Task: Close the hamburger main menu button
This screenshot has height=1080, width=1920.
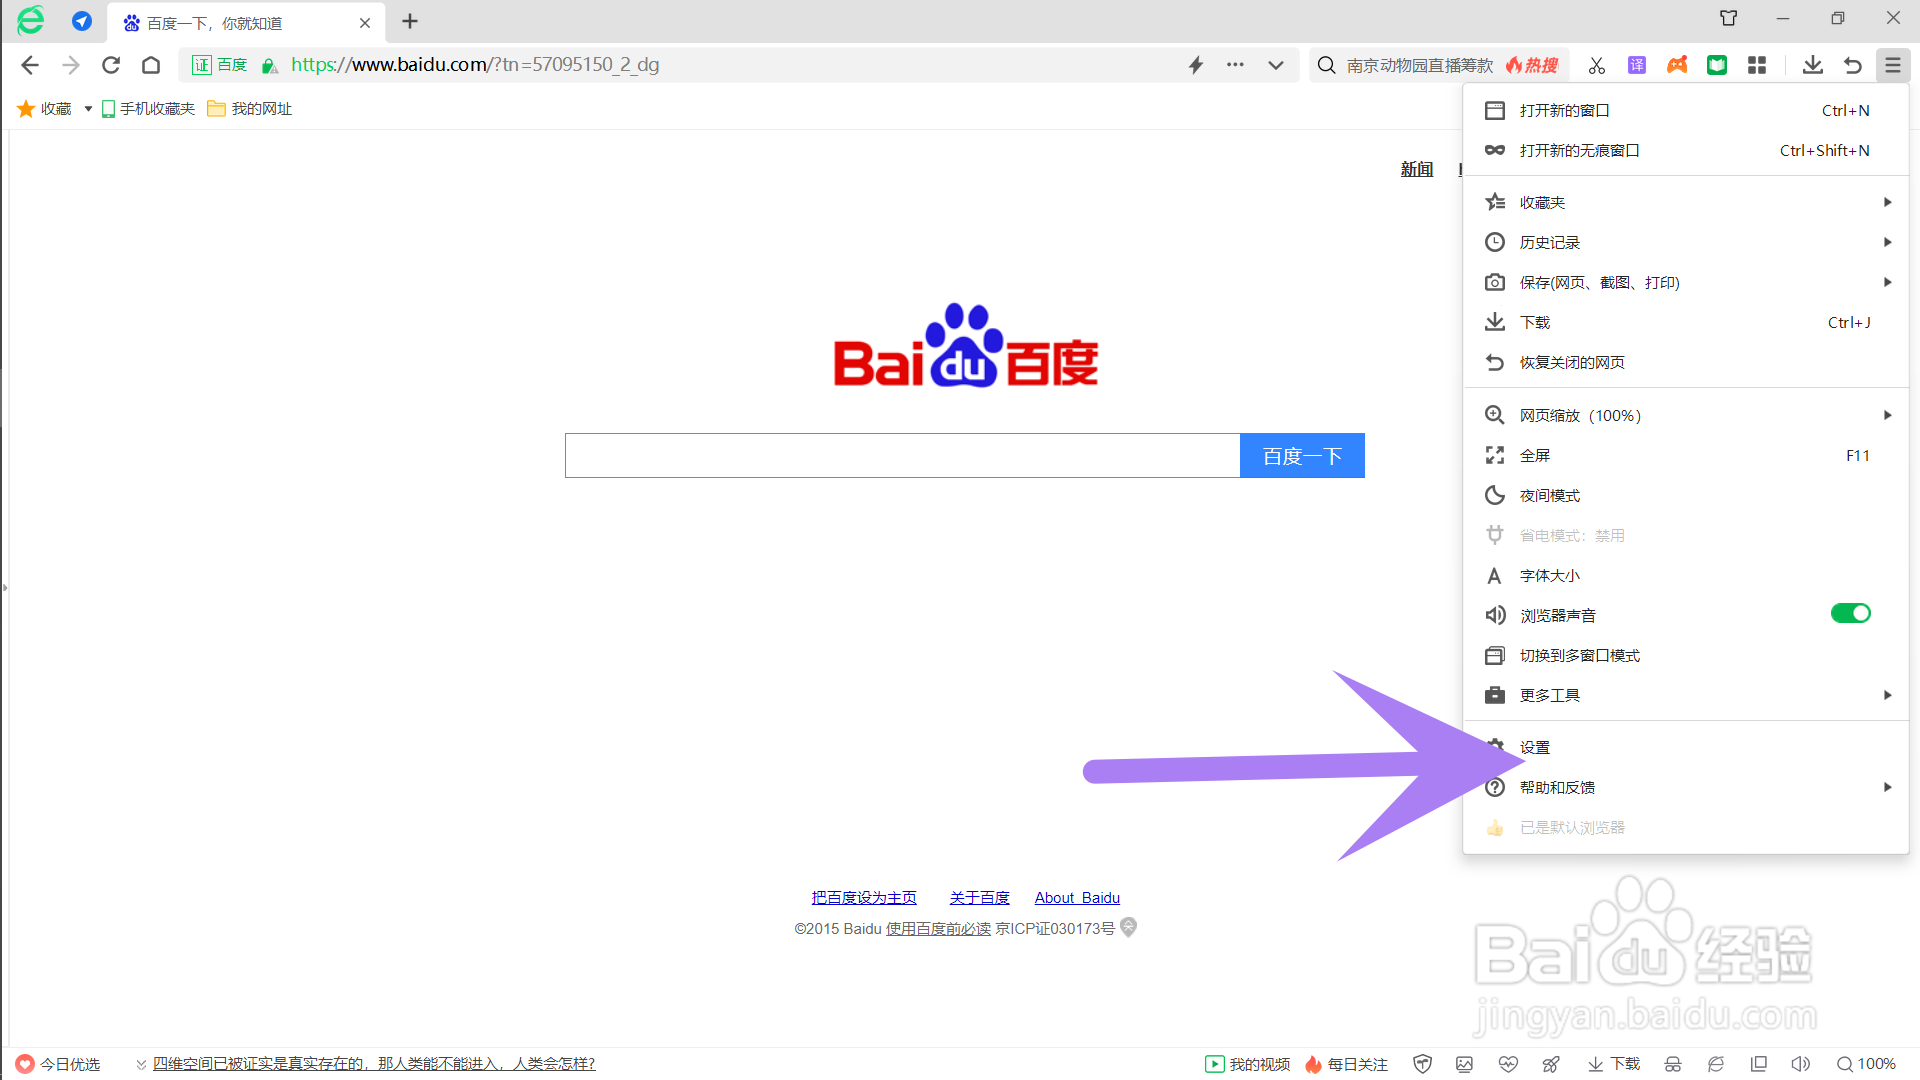Action: click(x=1893, y=65)
